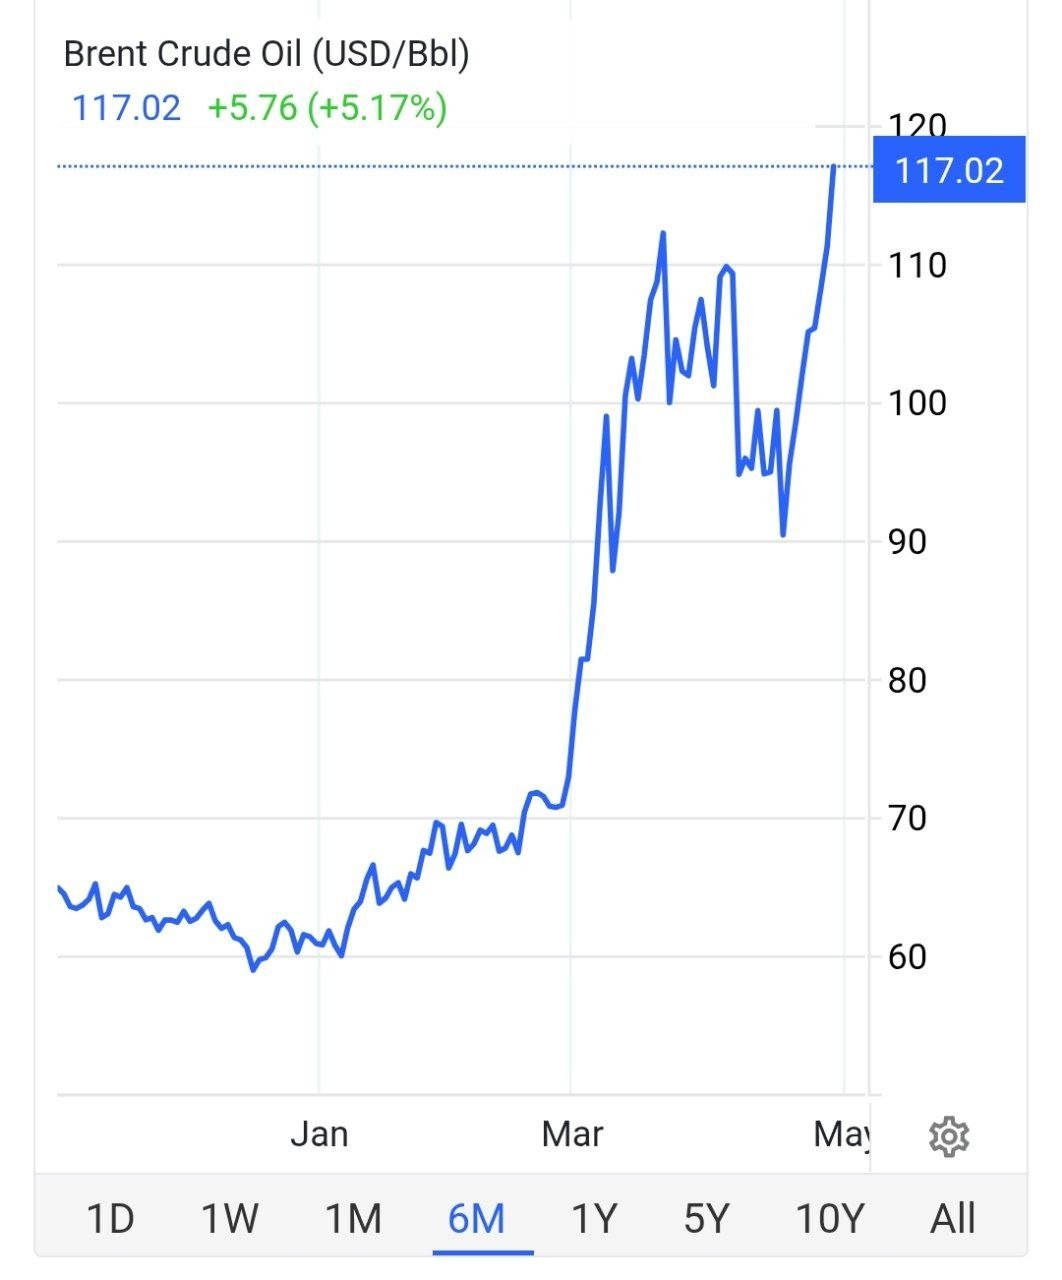This screenshot has width=1062, height=1280.
Task: View the All time range
Action: (952, 1219)
